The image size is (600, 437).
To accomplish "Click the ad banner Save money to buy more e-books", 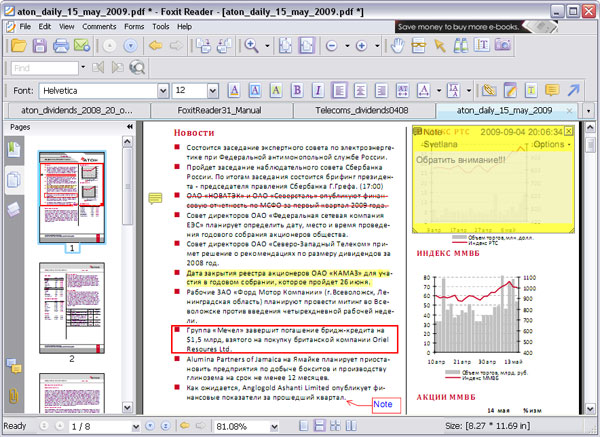I will (x=476, y=27).
